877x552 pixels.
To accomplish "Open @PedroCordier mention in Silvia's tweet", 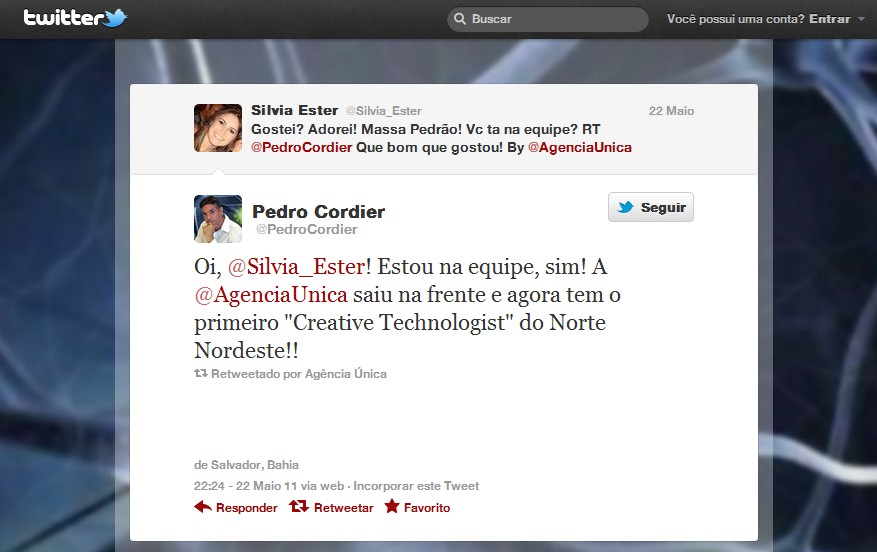I will tap(301, 148).
